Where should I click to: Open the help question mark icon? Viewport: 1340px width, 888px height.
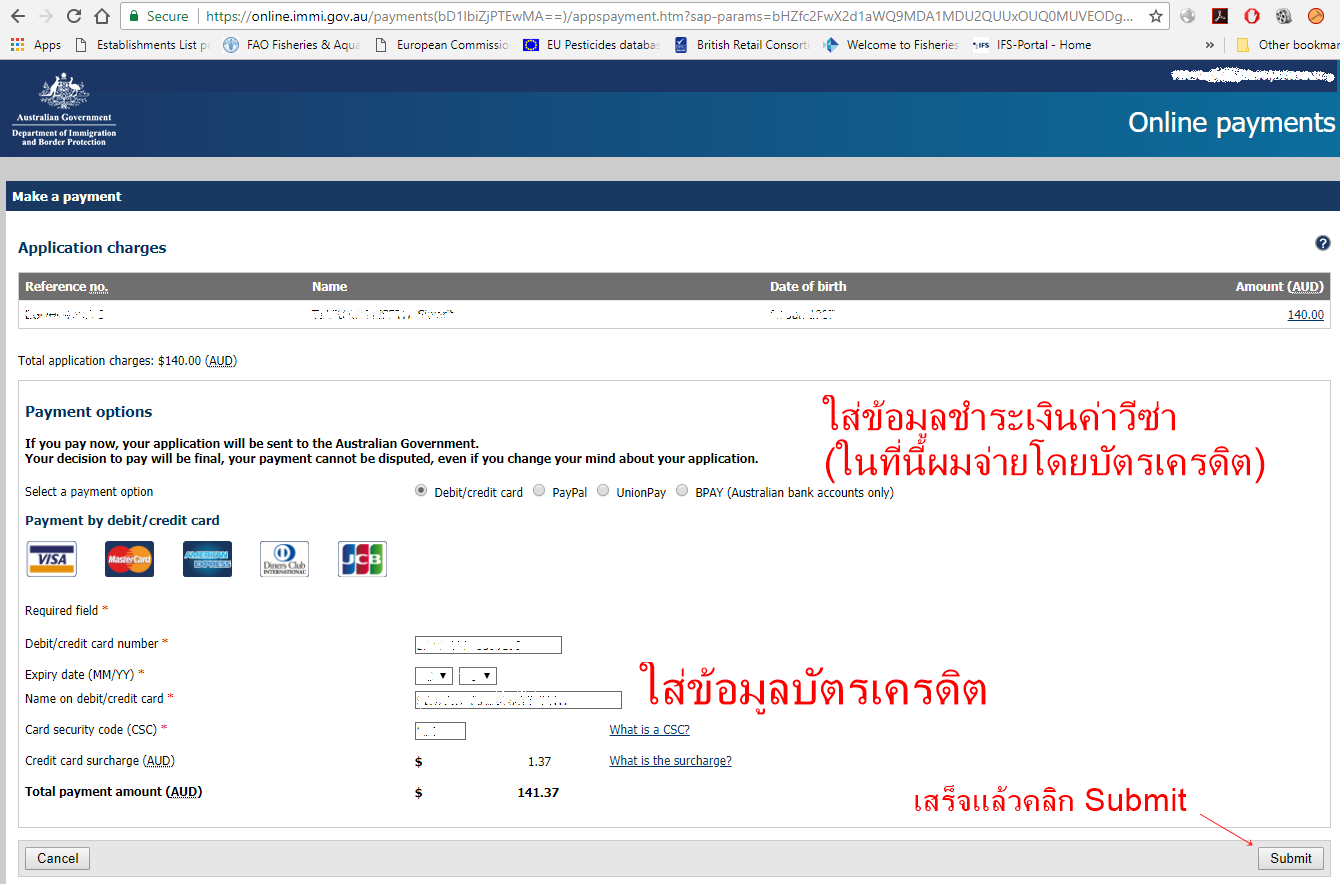(1322, 243)
